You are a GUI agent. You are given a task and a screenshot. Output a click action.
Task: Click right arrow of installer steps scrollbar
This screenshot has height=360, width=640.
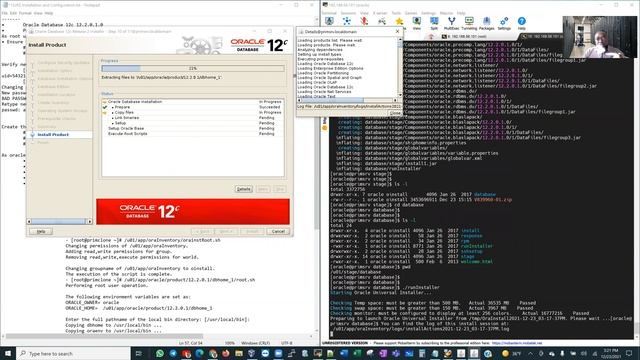[x=89, y=221]
